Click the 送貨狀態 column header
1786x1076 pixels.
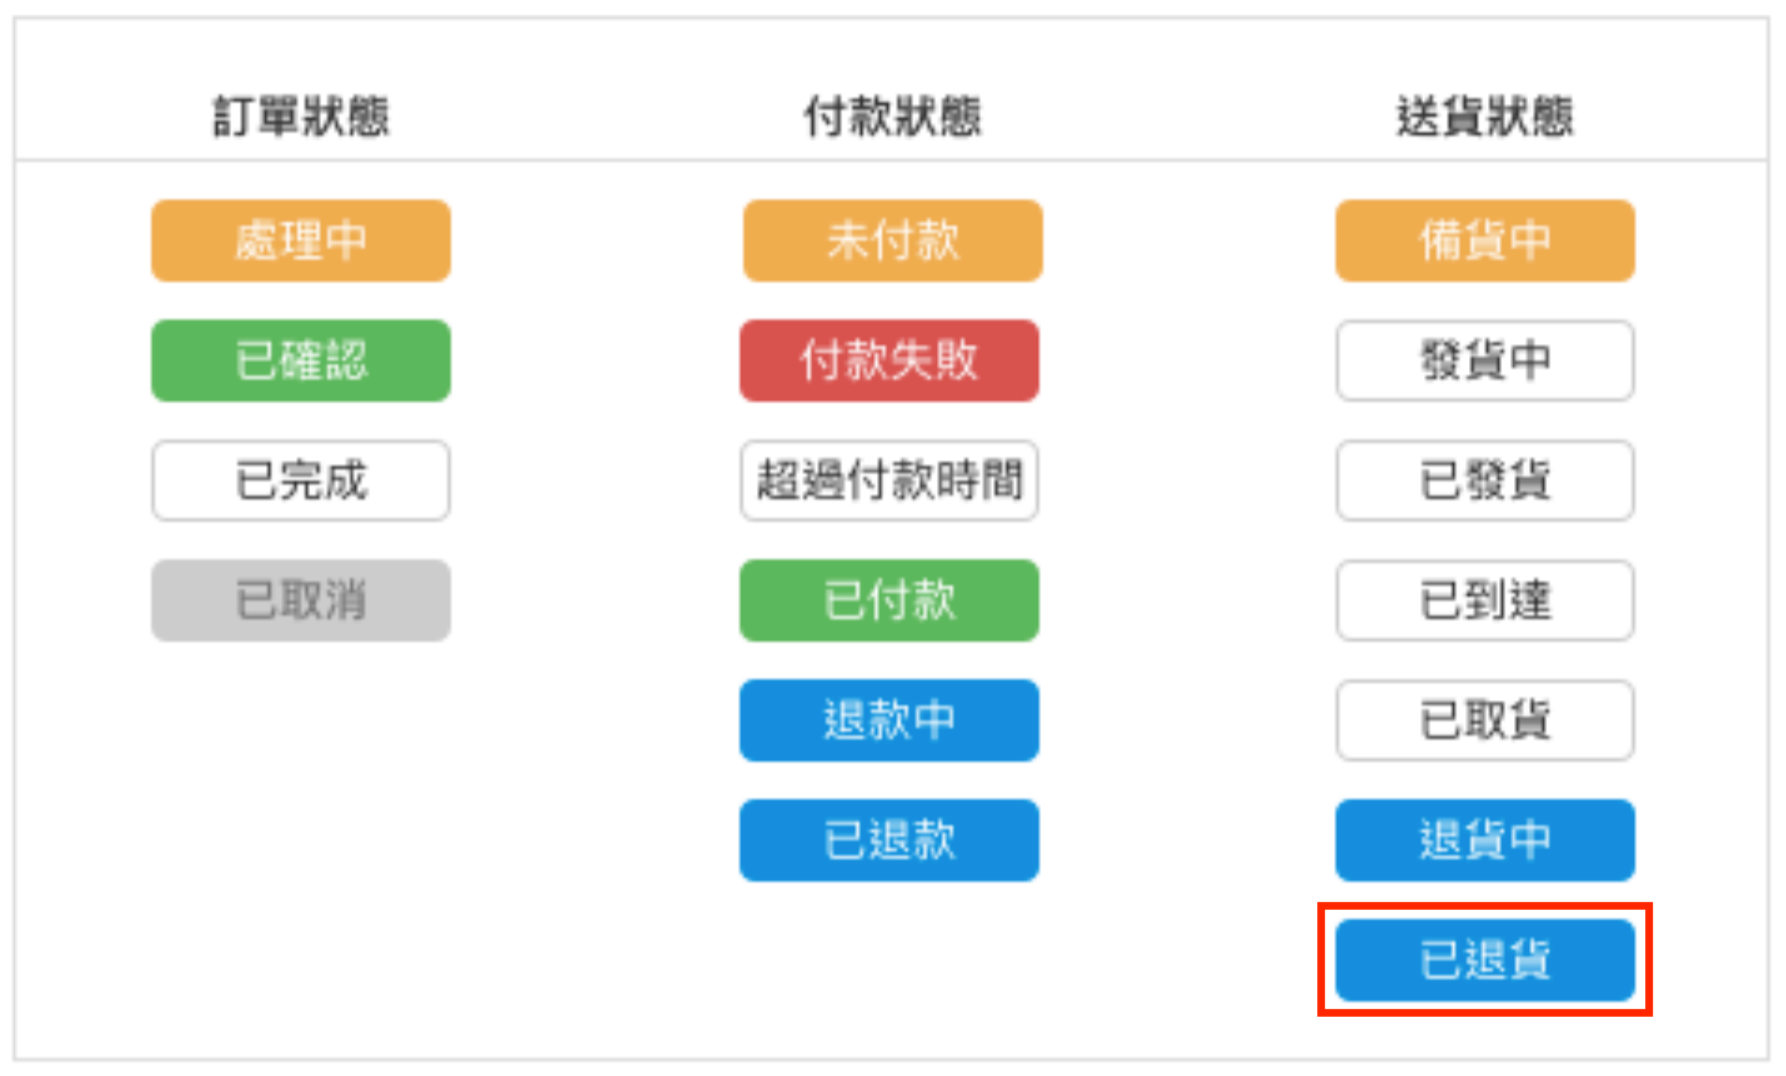1485,116
